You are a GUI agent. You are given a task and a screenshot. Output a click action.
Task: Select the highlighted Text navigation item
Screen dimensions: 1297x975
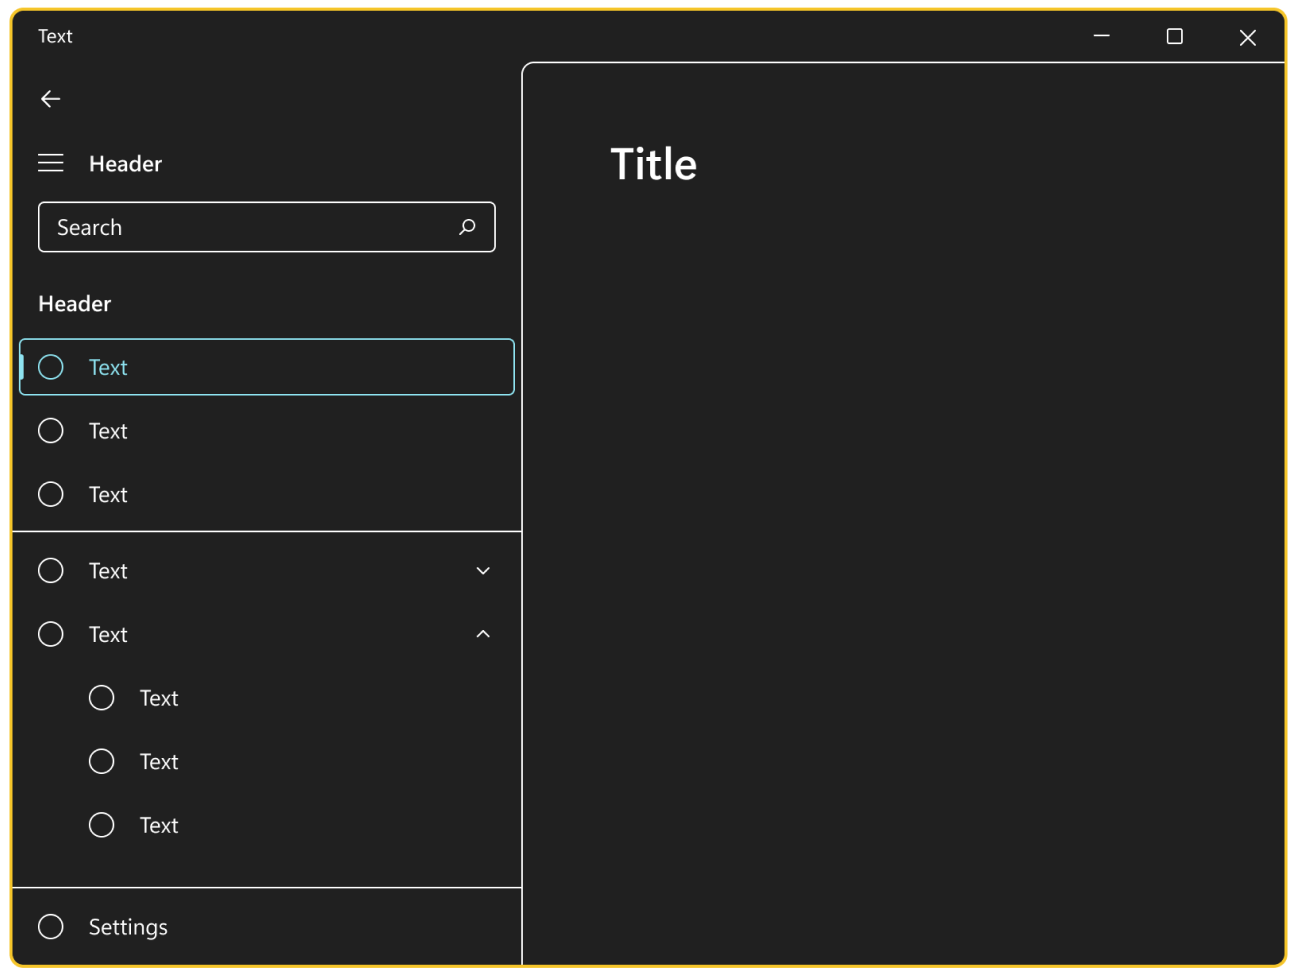point(266,367)
